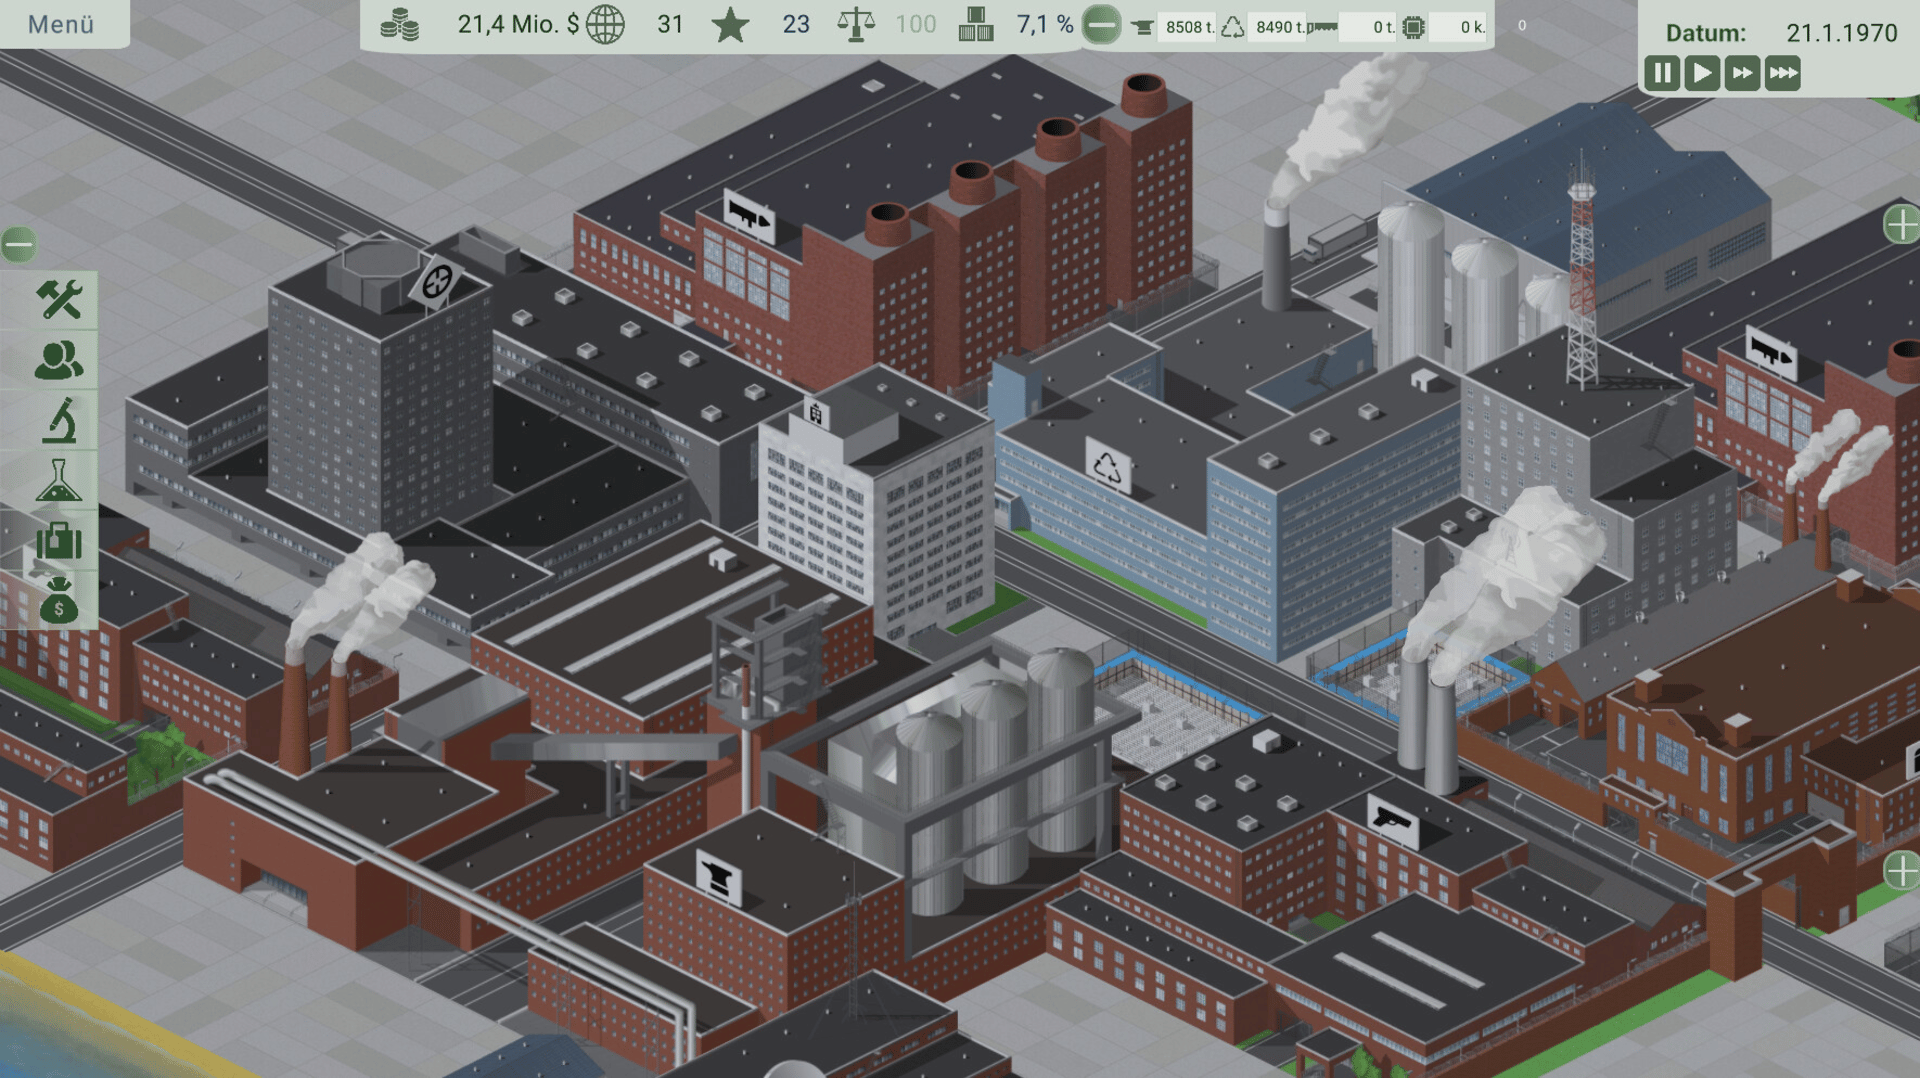The height and width of the screenshot is (1078, 1920).
Task: Play the game at normal speed
Action: click(x=1702, y=73)
